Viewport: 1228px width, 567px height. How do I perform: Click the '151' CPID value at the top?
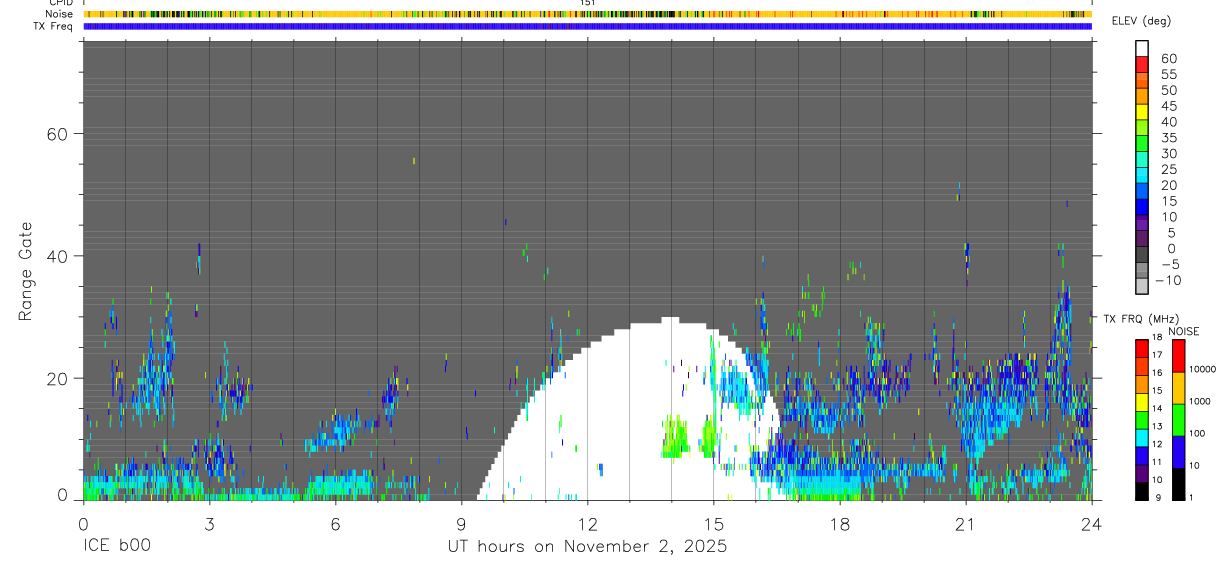pos(588,3)
